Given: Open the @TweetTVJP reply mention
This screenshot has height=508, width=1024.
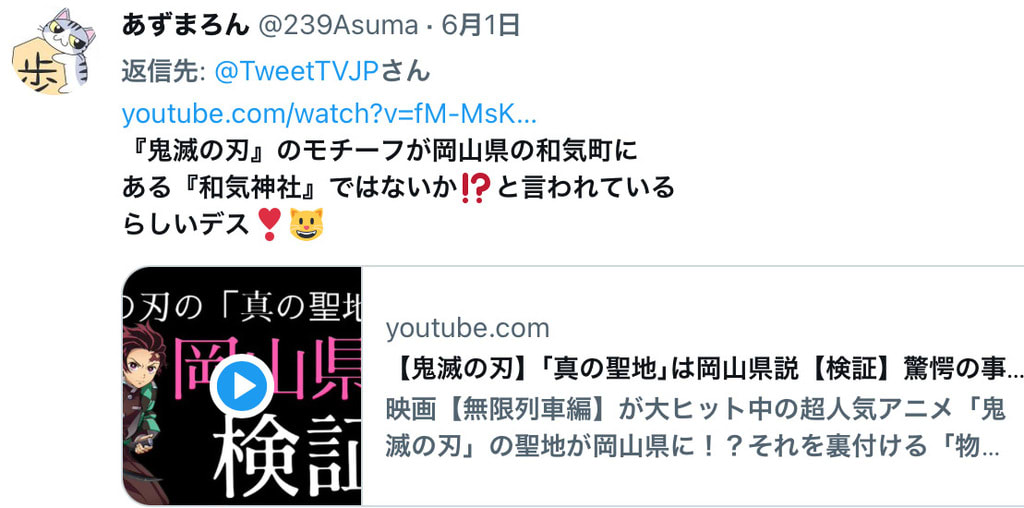Looking at the screenshot, I should tap(297, 71).
